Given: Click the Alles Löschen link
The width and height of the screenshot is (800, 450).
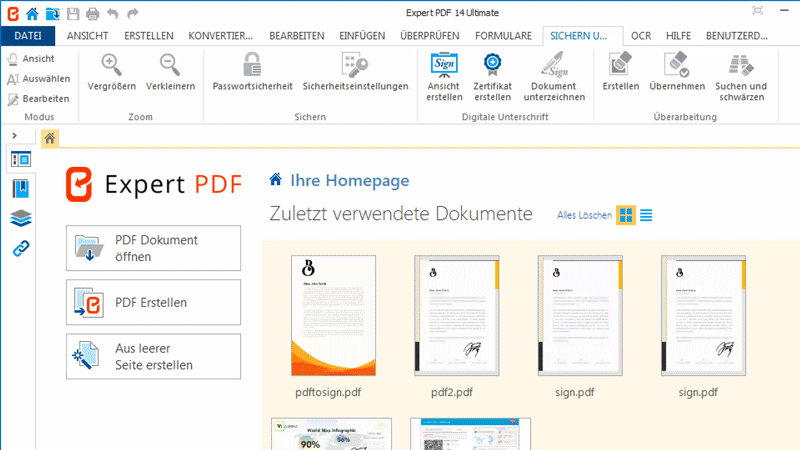Looking at the screenshot, I should (x=584, y=215).
